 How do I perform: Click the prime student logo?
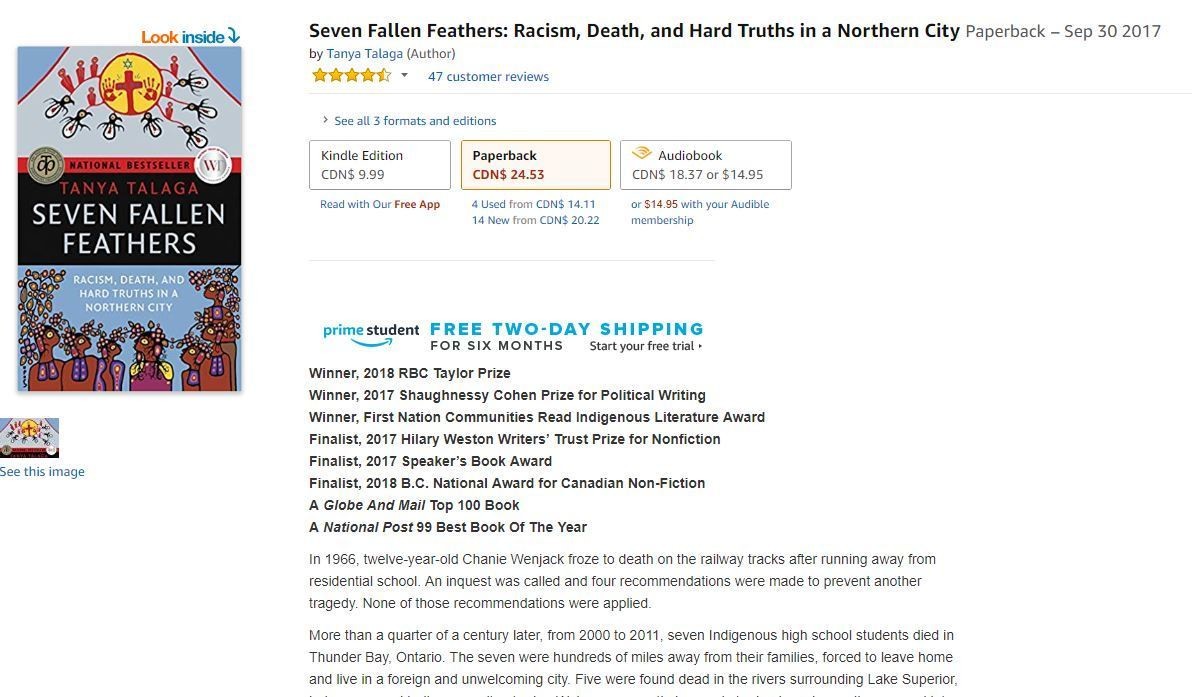pyautogui.click(x=371, y=334)
